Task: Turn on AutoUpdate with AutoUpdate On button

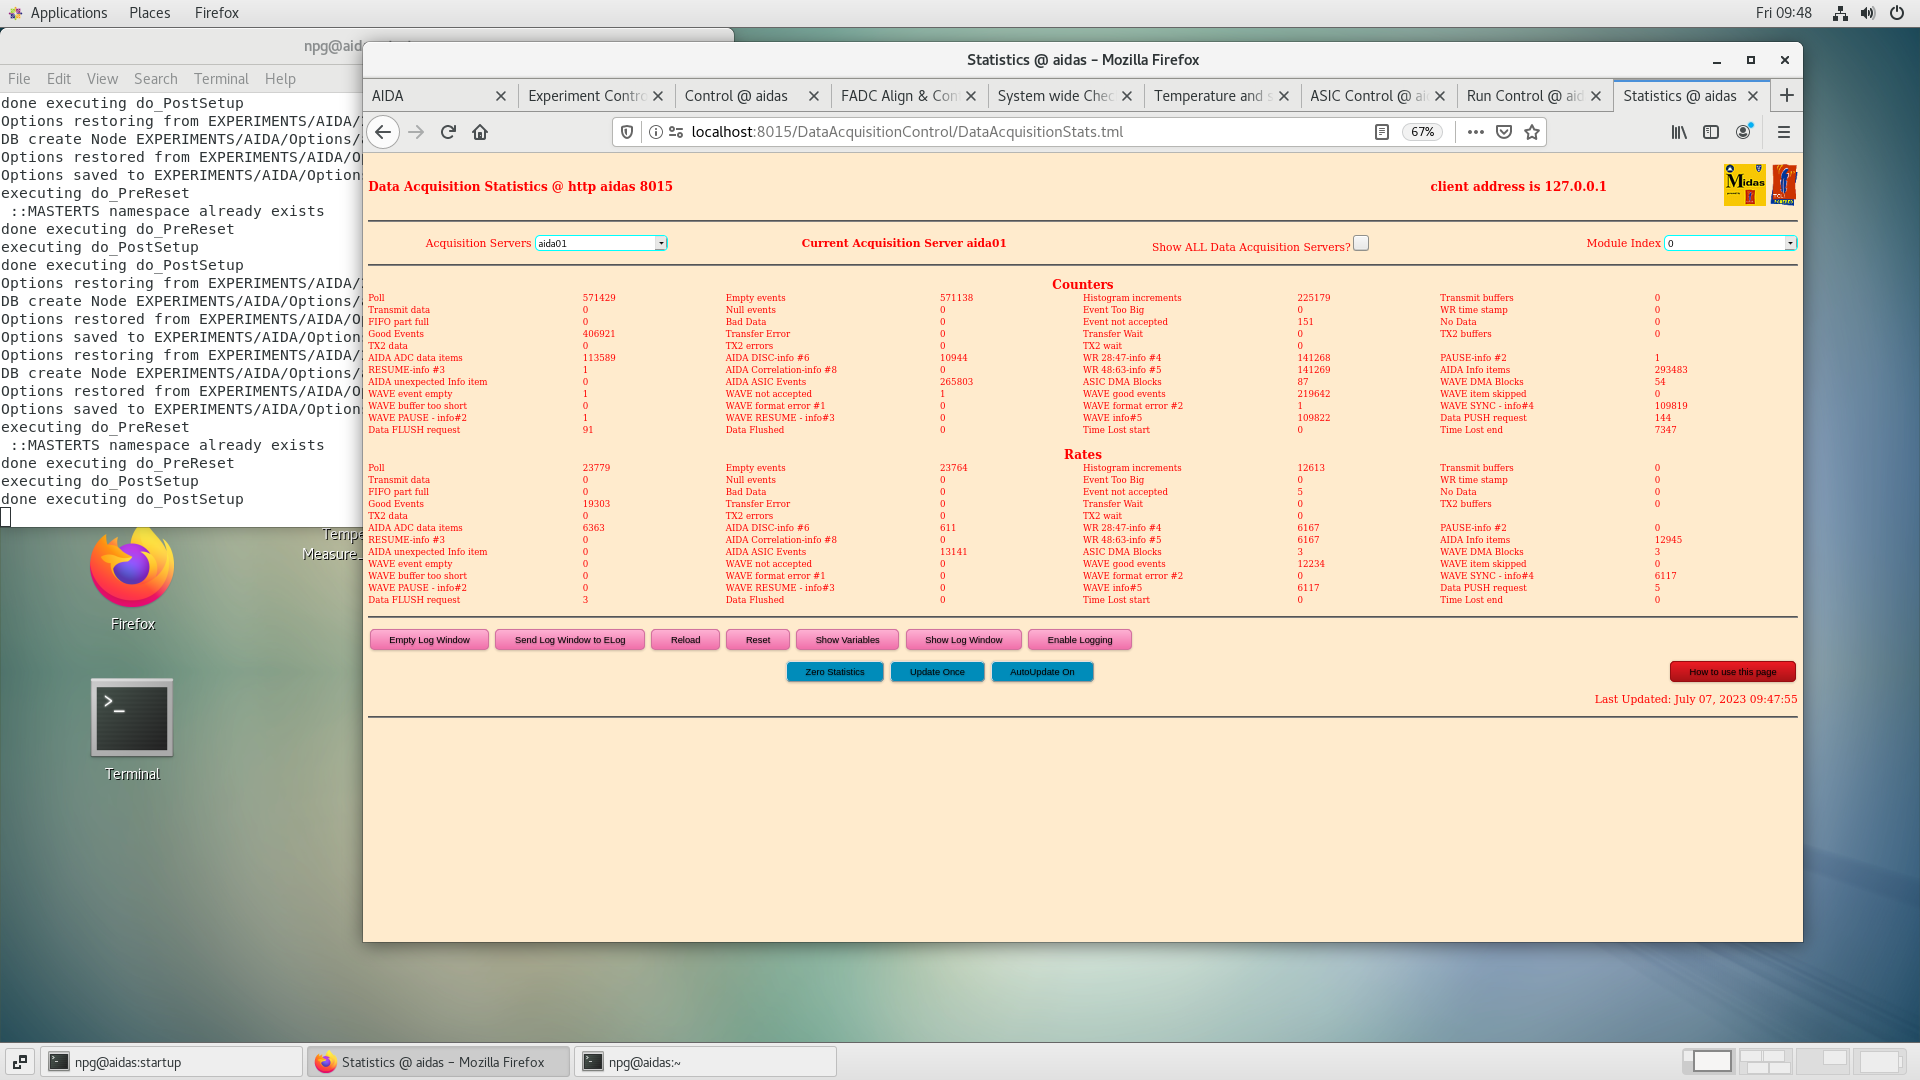Action: 1042,672
